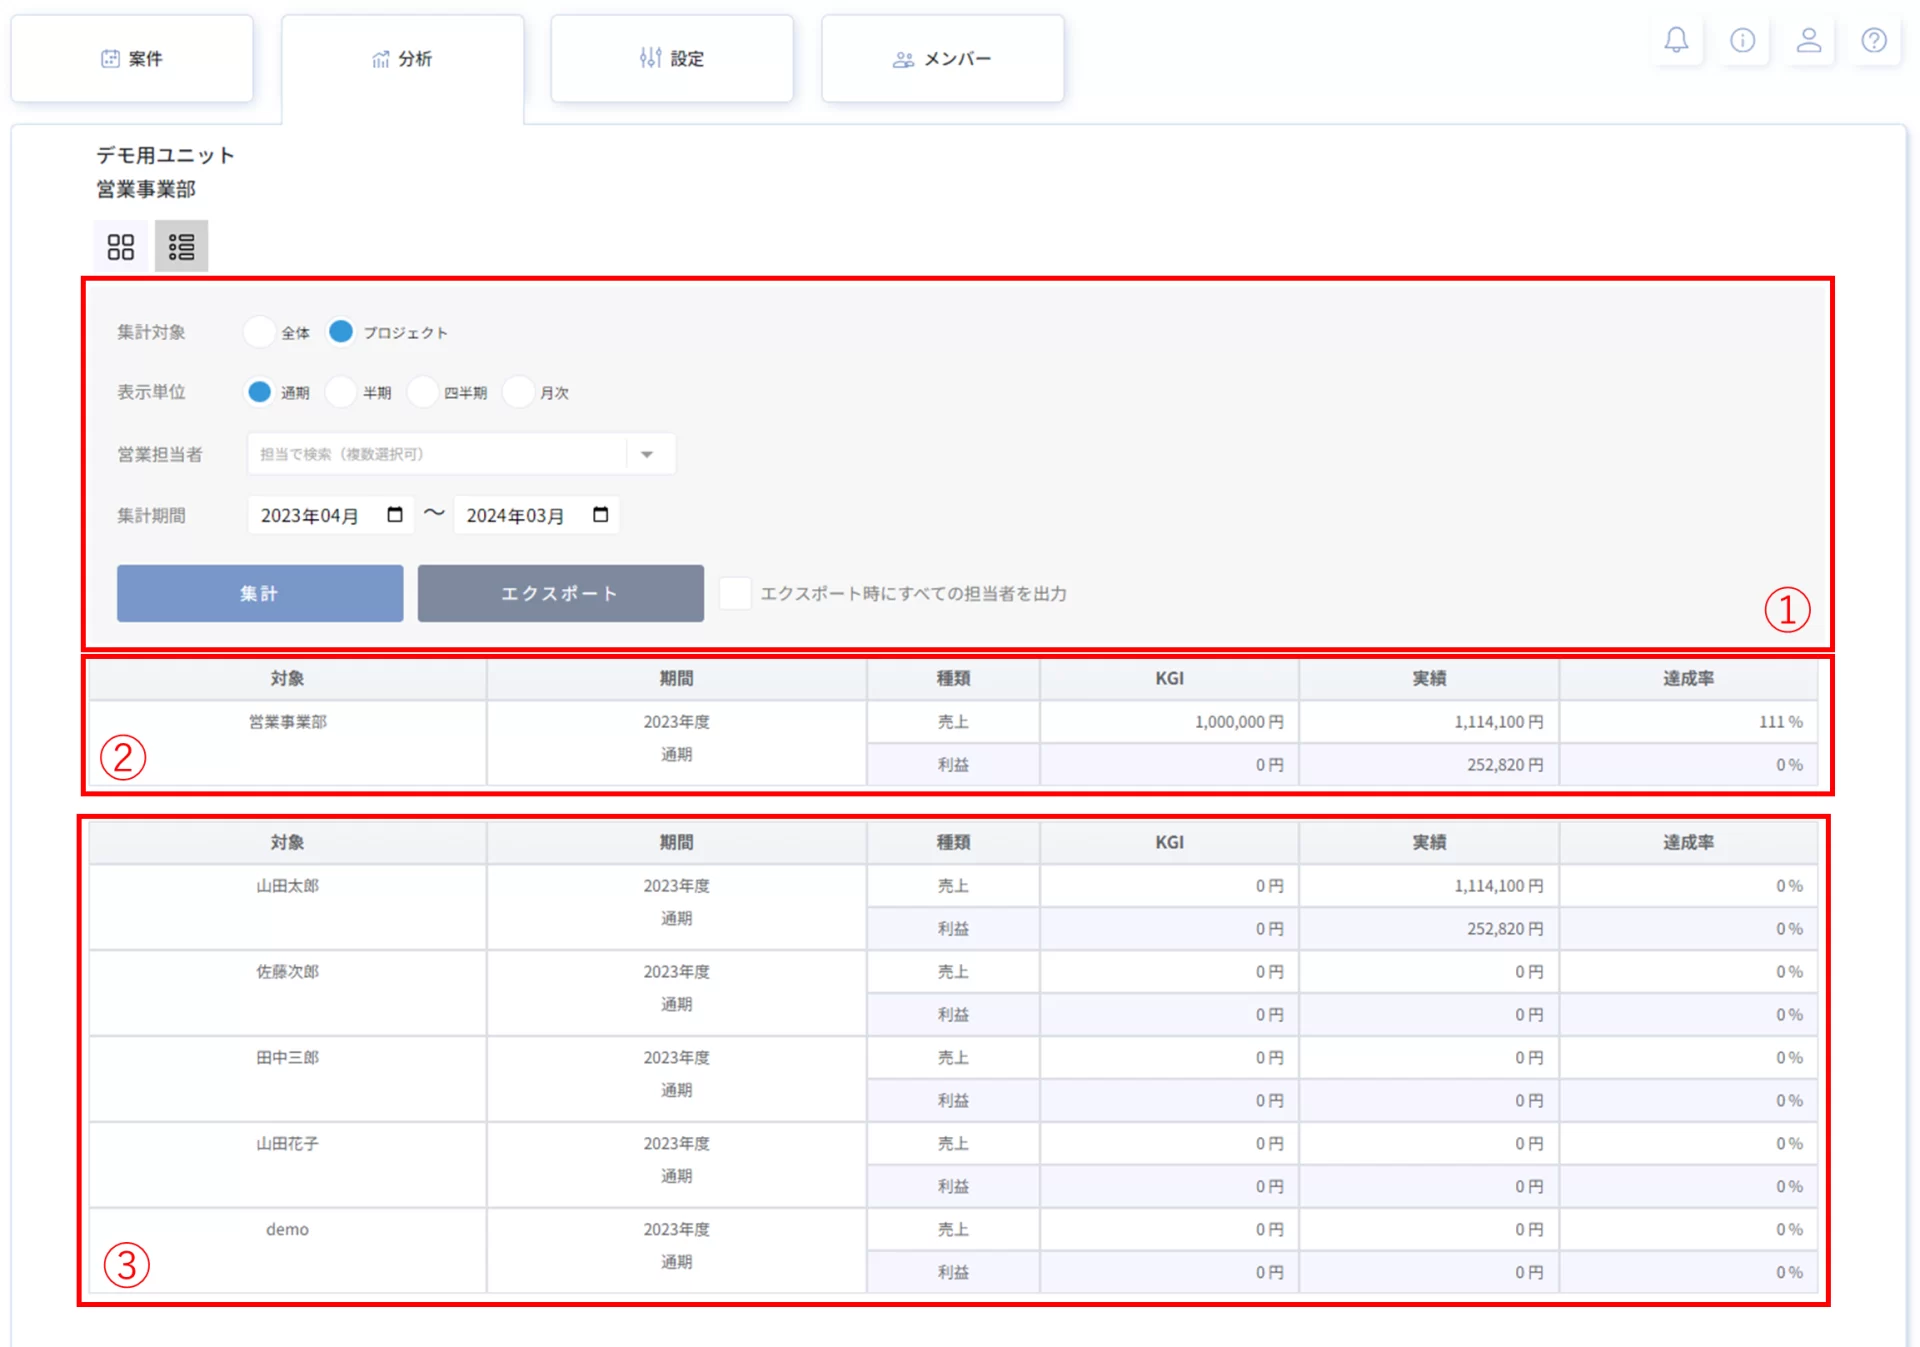The height and width of the screenshot is (1347, 1920).
Task: Select the 月次 display unit
Action: (518, 392)
